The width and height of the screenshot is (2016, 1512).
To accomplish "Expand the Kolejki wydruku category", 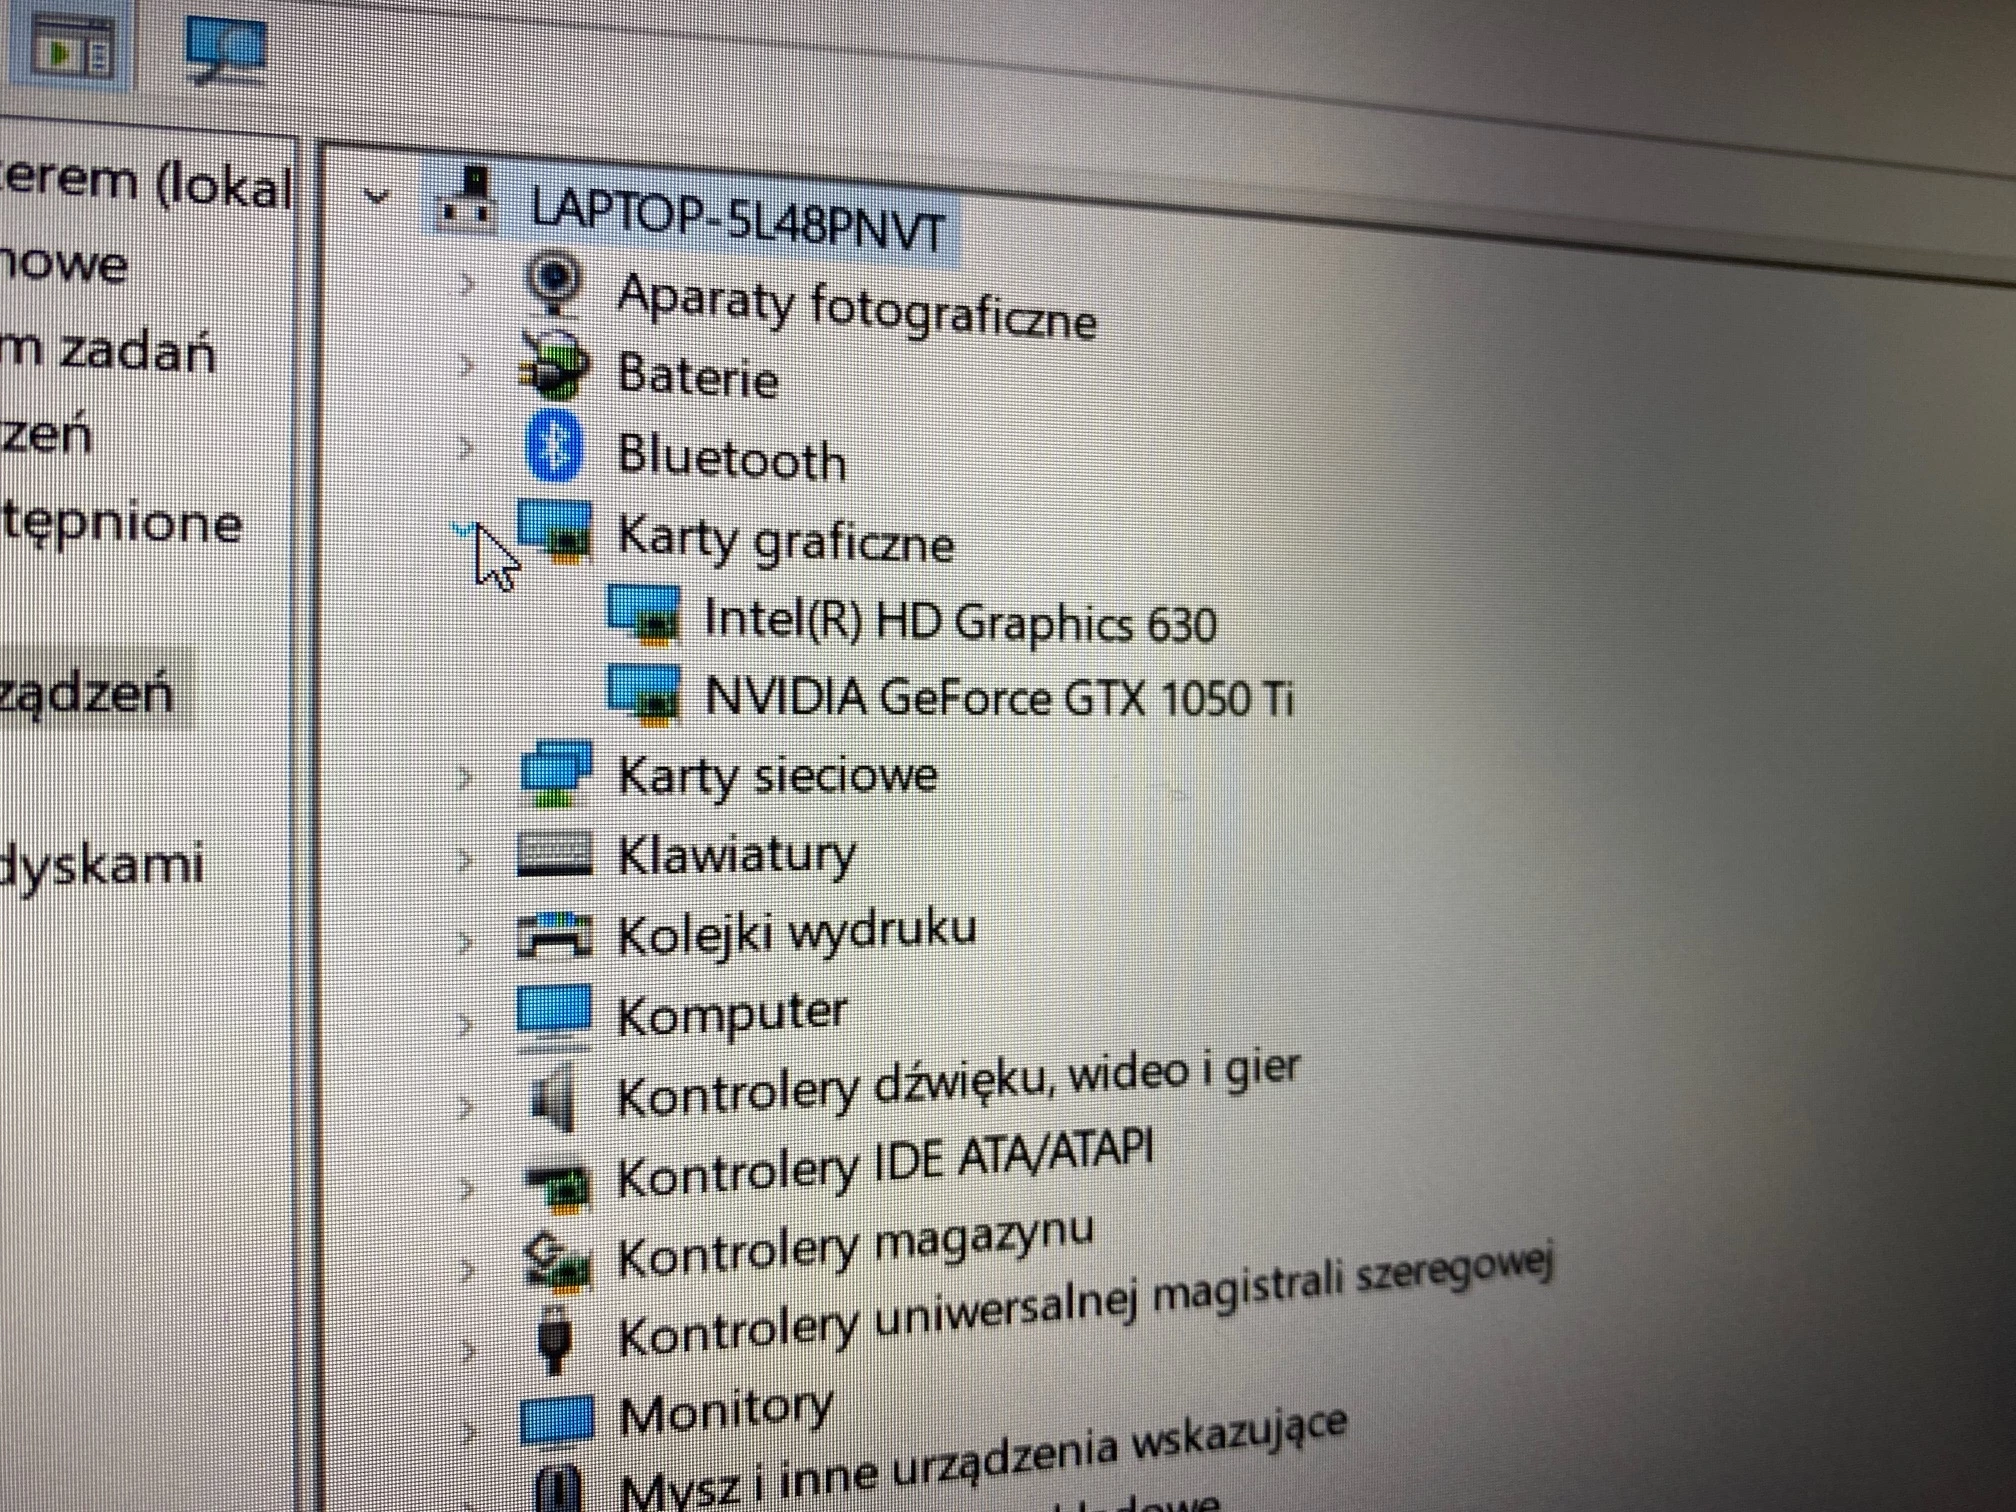I will (x=464, y=941).
